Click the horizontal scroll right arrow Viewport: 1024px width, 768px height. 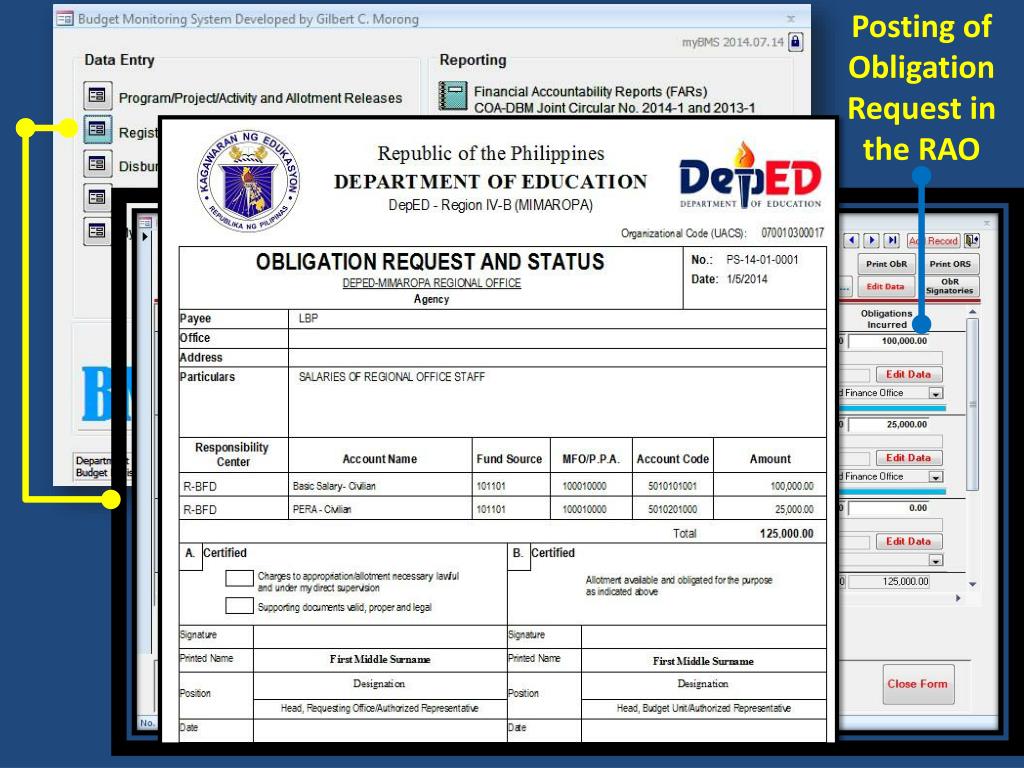(958, 598)
